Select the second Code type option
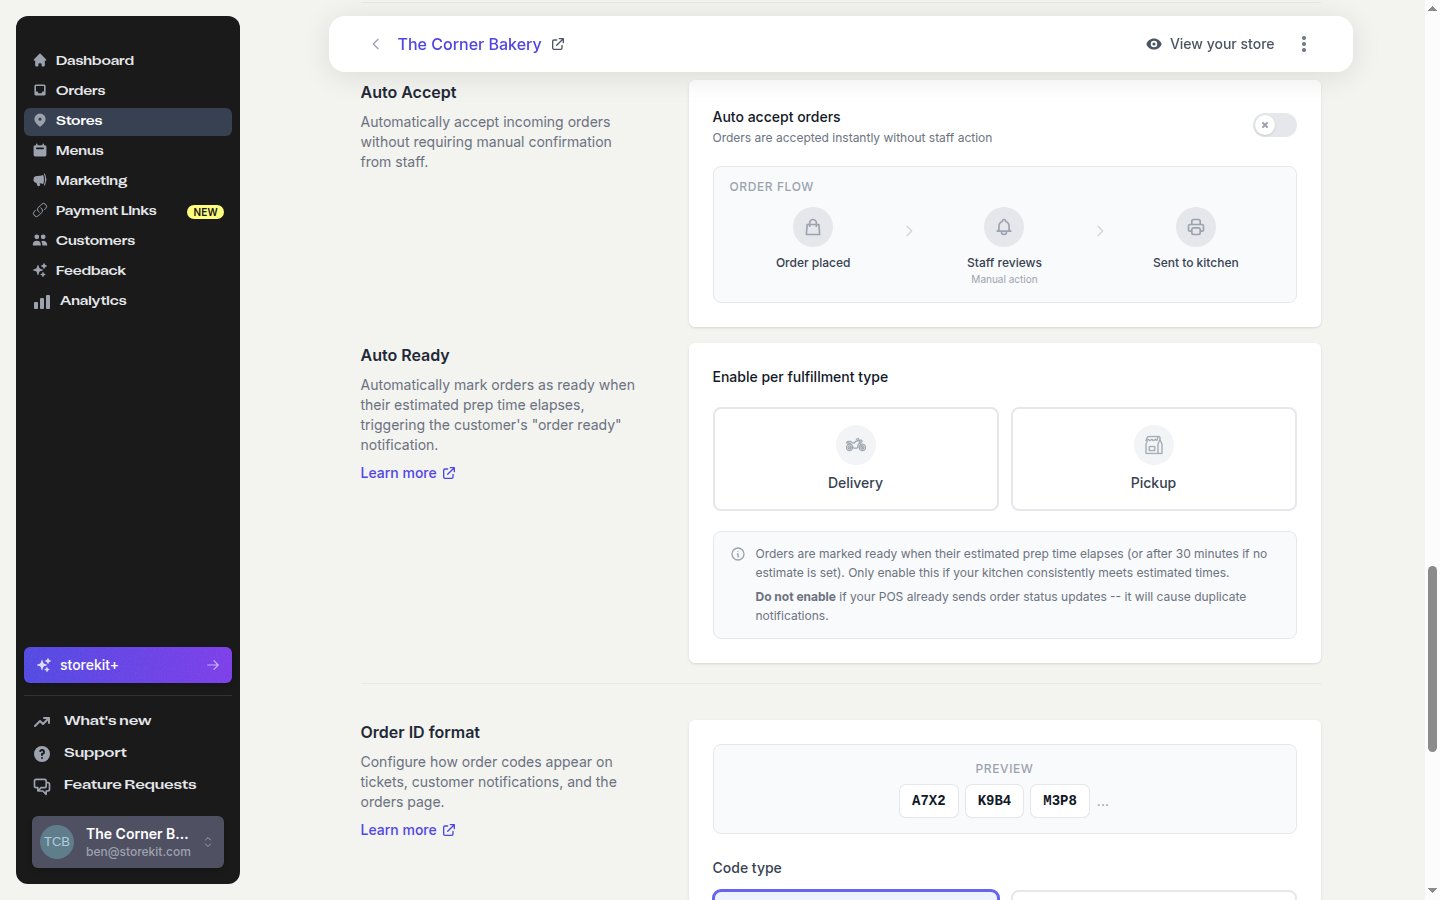This screenshot has width=1440, height=900. click(x=1154, y=895)
